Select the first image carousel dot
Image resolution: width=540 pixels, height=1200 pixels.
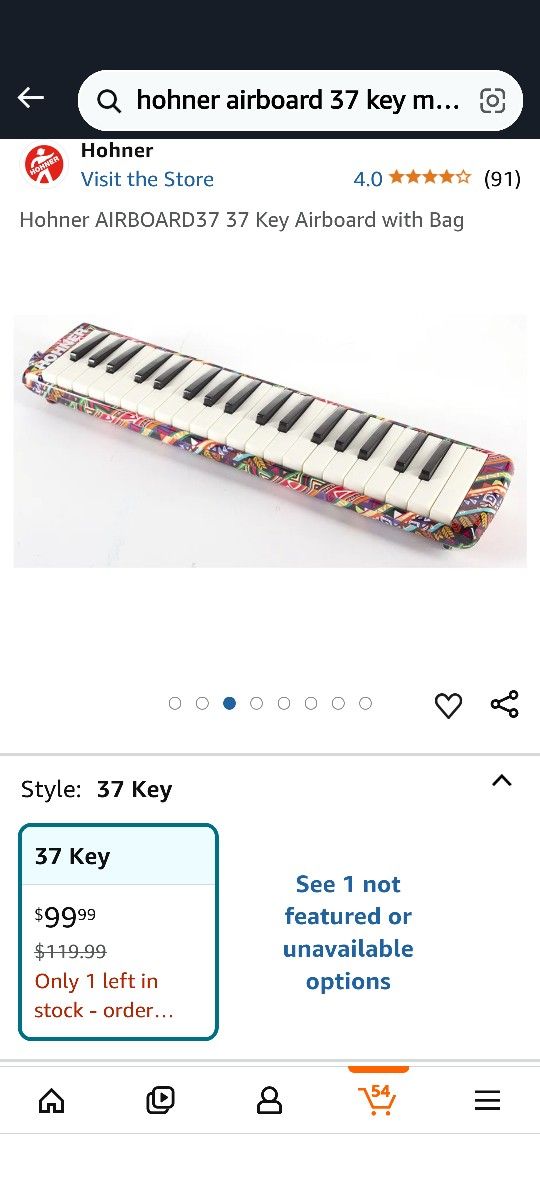pos(175,703)
